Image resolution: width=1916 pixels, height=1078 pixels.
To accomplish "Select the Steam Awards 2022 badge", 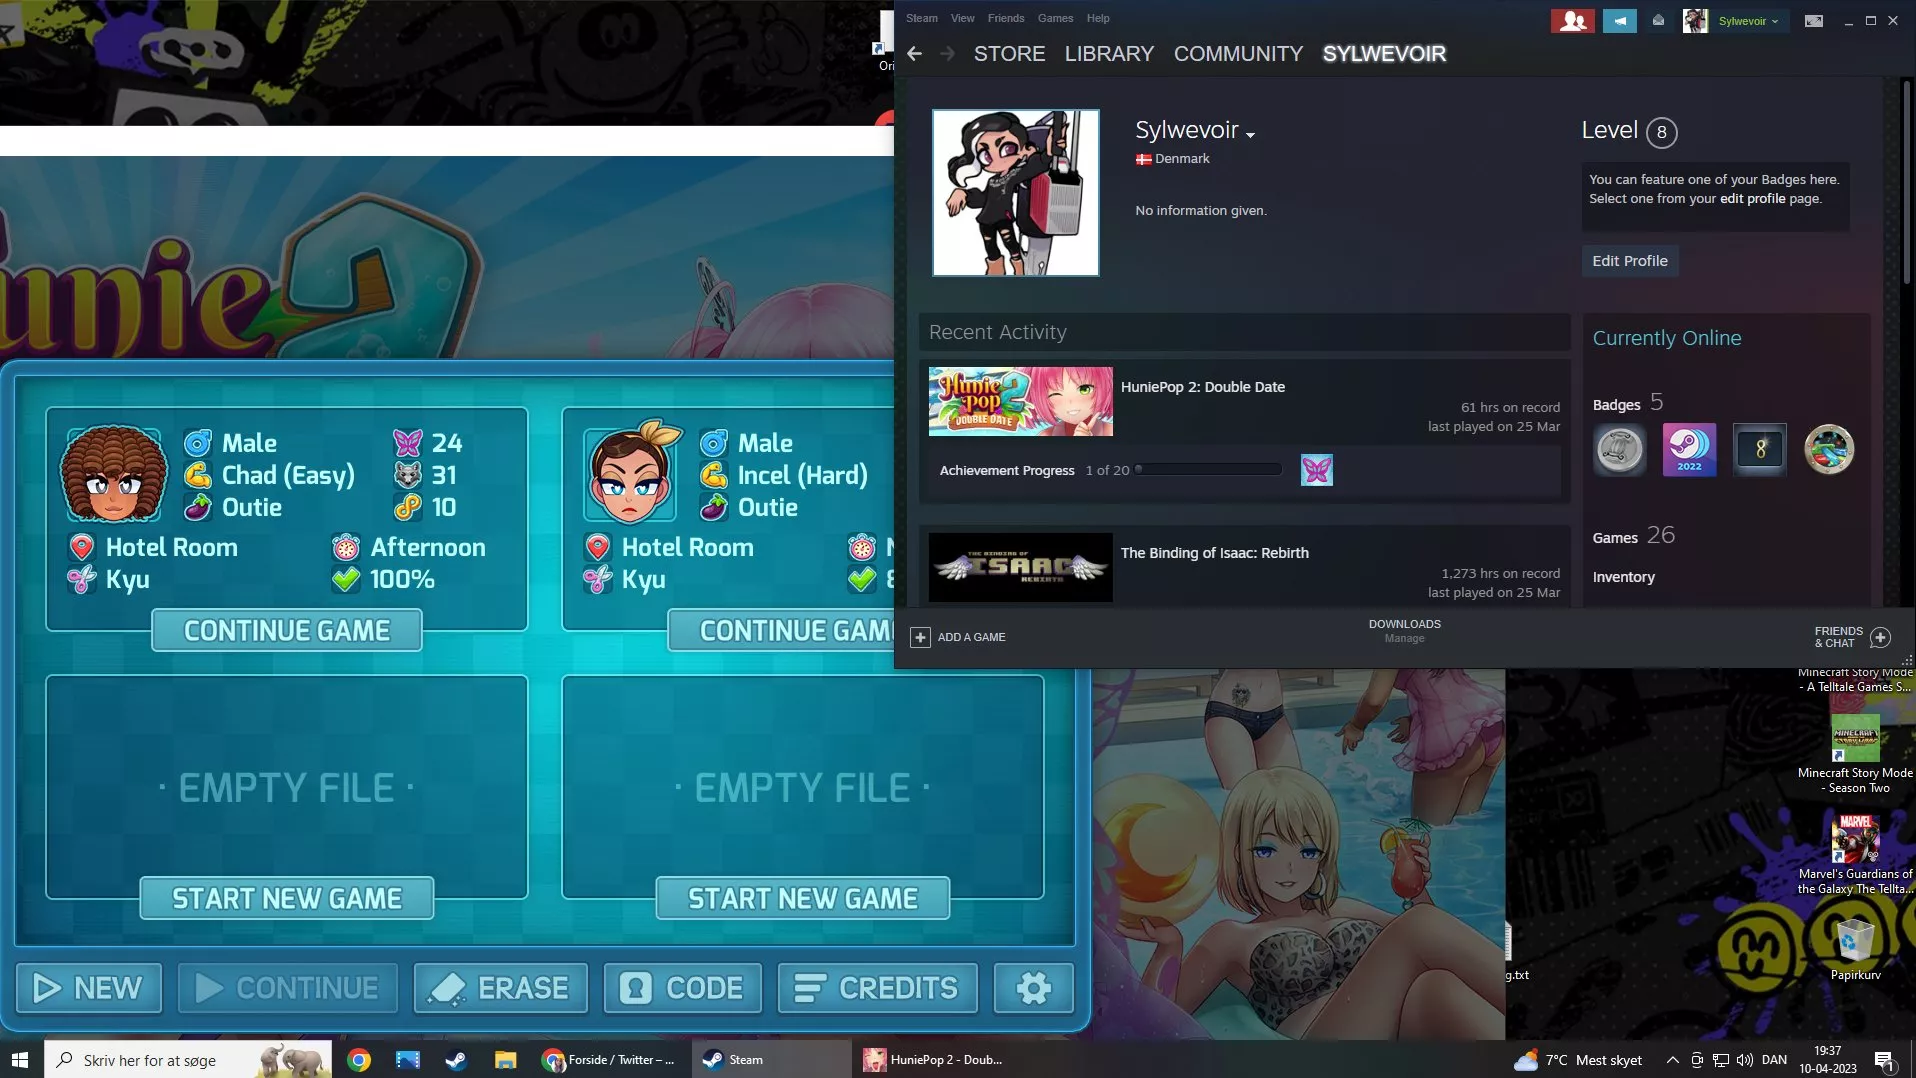I will pyautogui.click(x=1689, y=449).
